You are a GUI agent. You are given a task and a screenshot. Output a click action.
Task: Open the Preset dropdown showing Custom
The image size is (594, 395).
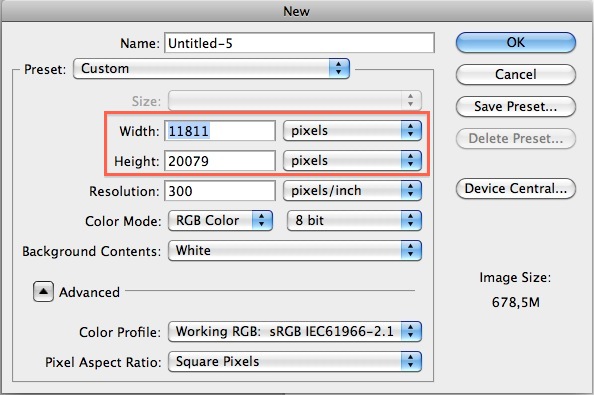pyautogui.click(x=211, y=69)
